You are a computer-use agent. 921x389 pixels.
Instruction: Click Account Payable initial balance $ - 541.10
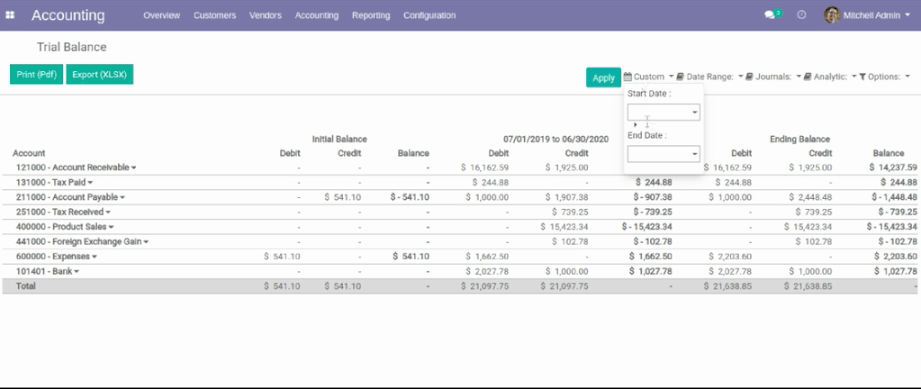(410, 197)
